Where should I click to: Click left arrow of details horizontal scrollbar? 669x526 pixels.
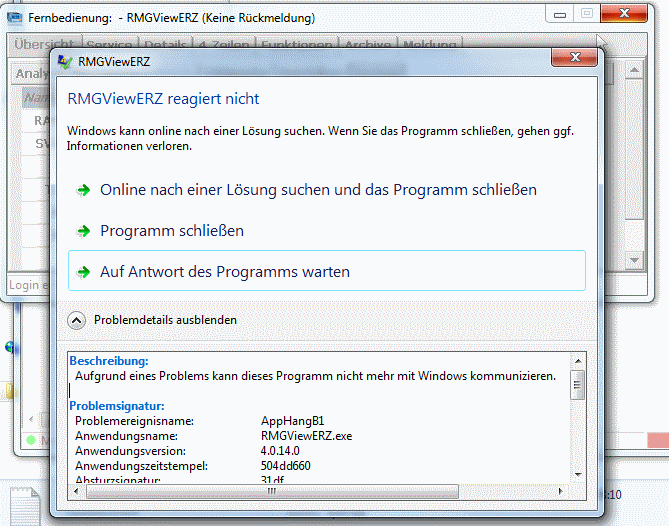[77, 491]
